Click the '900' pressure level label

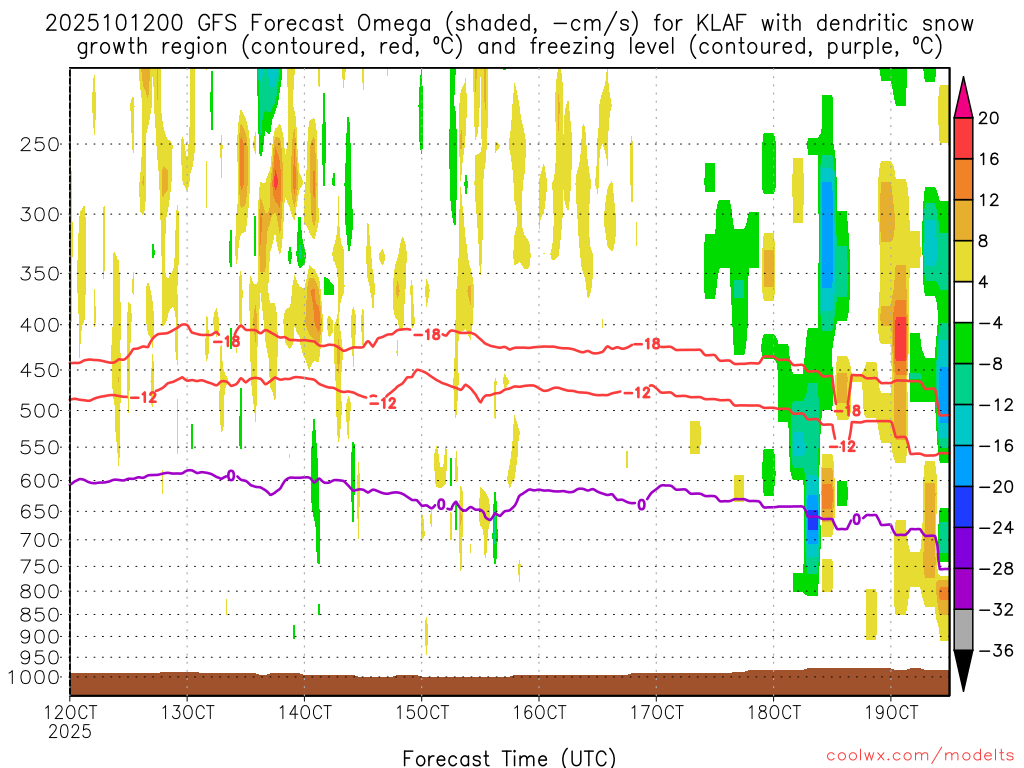click(x=40, y=637)
